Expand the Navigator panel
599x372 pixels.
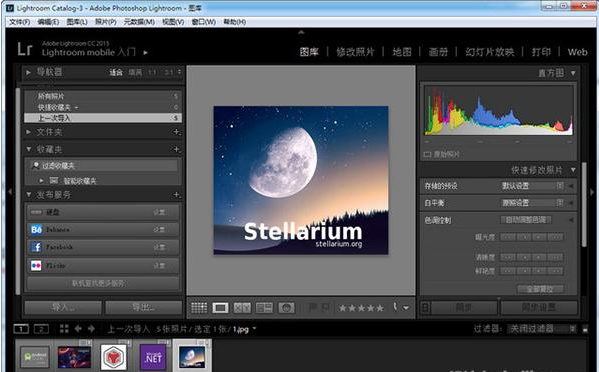(x=28, y=72)
